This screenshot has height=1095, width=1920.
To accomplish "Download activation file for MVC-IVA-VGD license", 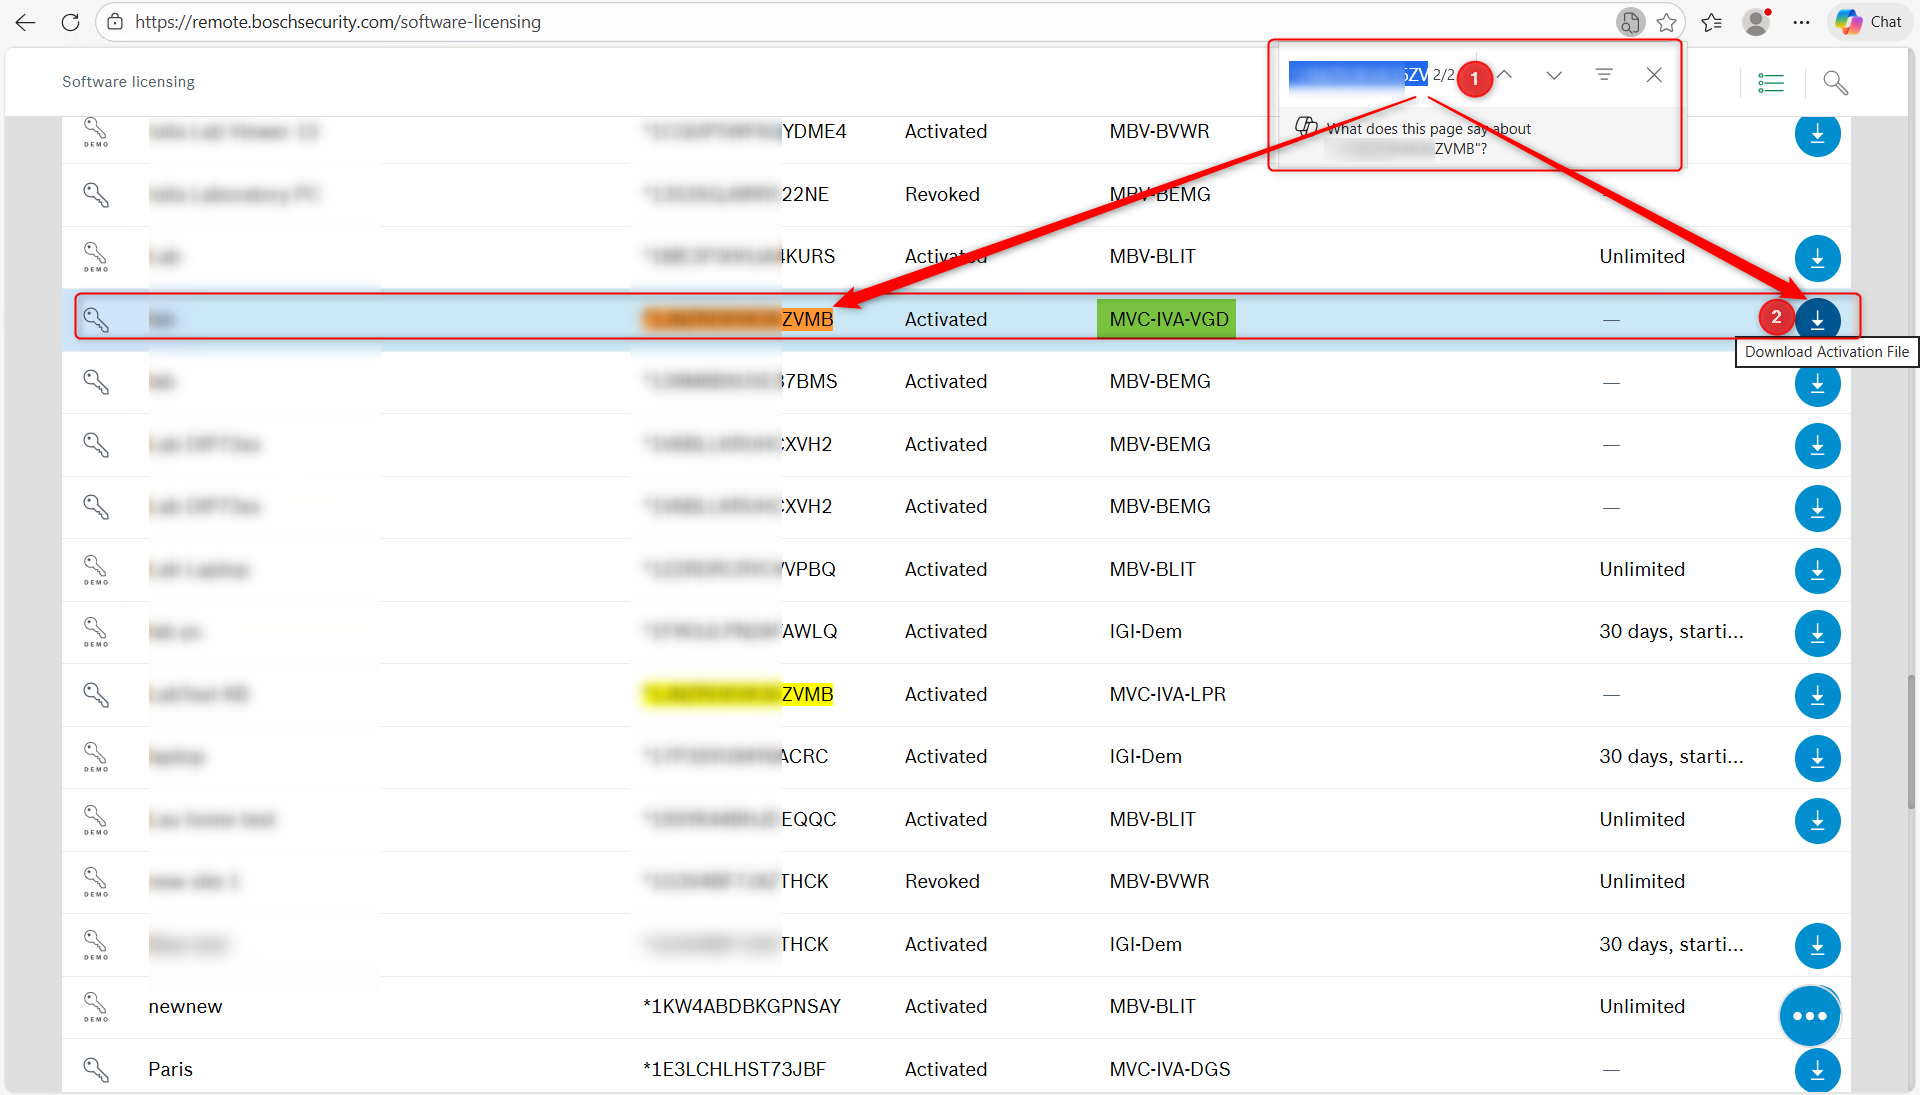I will (1817, 320).
